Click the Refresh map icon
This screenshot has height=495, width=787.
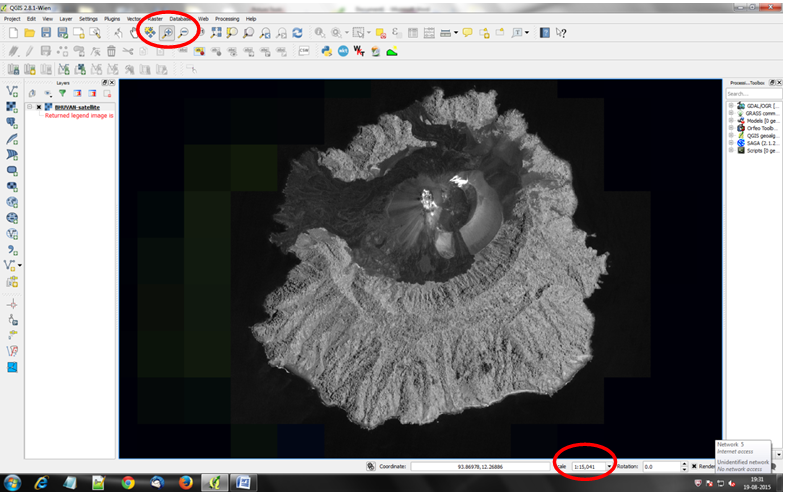298,33
